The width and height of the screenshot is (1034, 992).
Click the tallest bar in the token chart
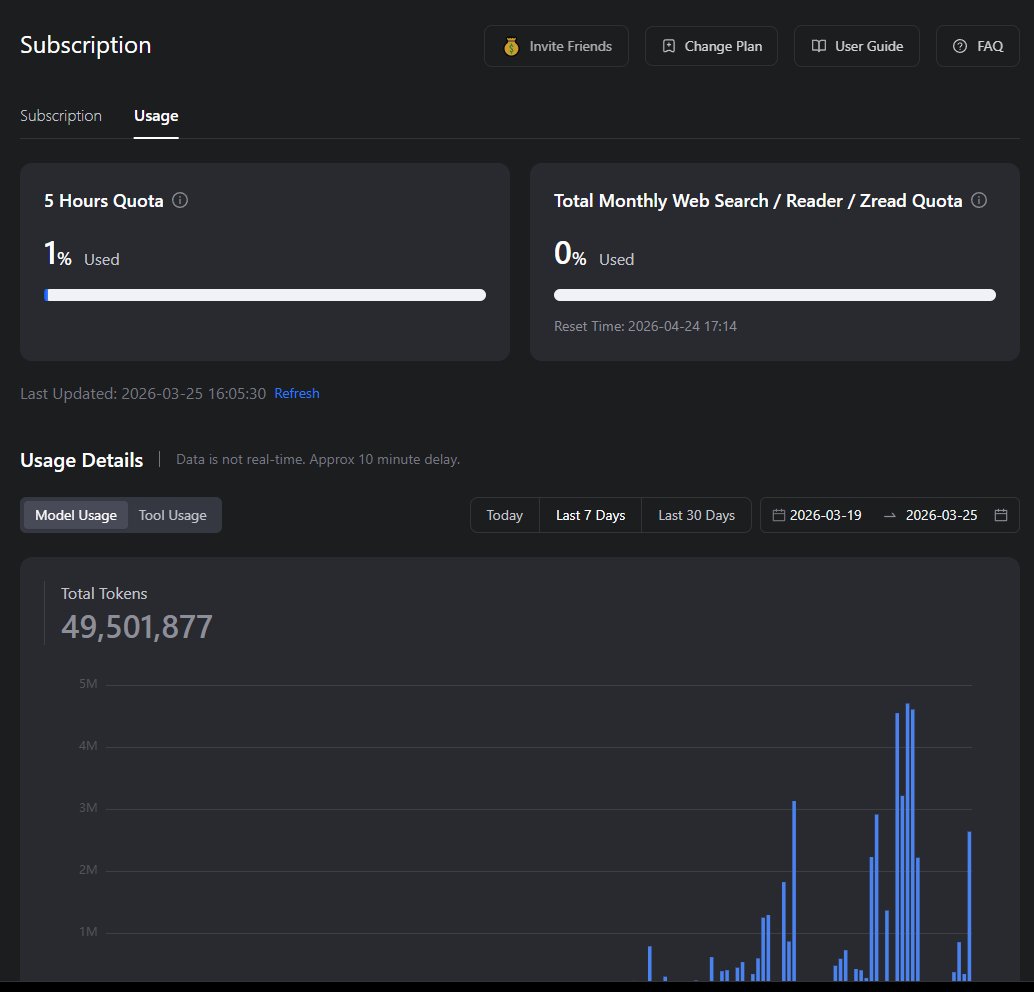(x=907, y=842)
